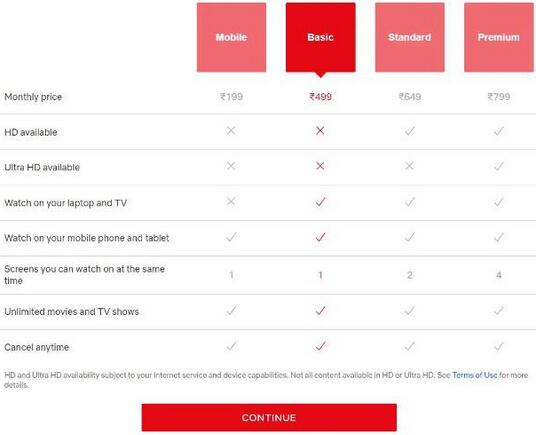Click the Basic laptop and TV red checkmark

pos(320,202)
